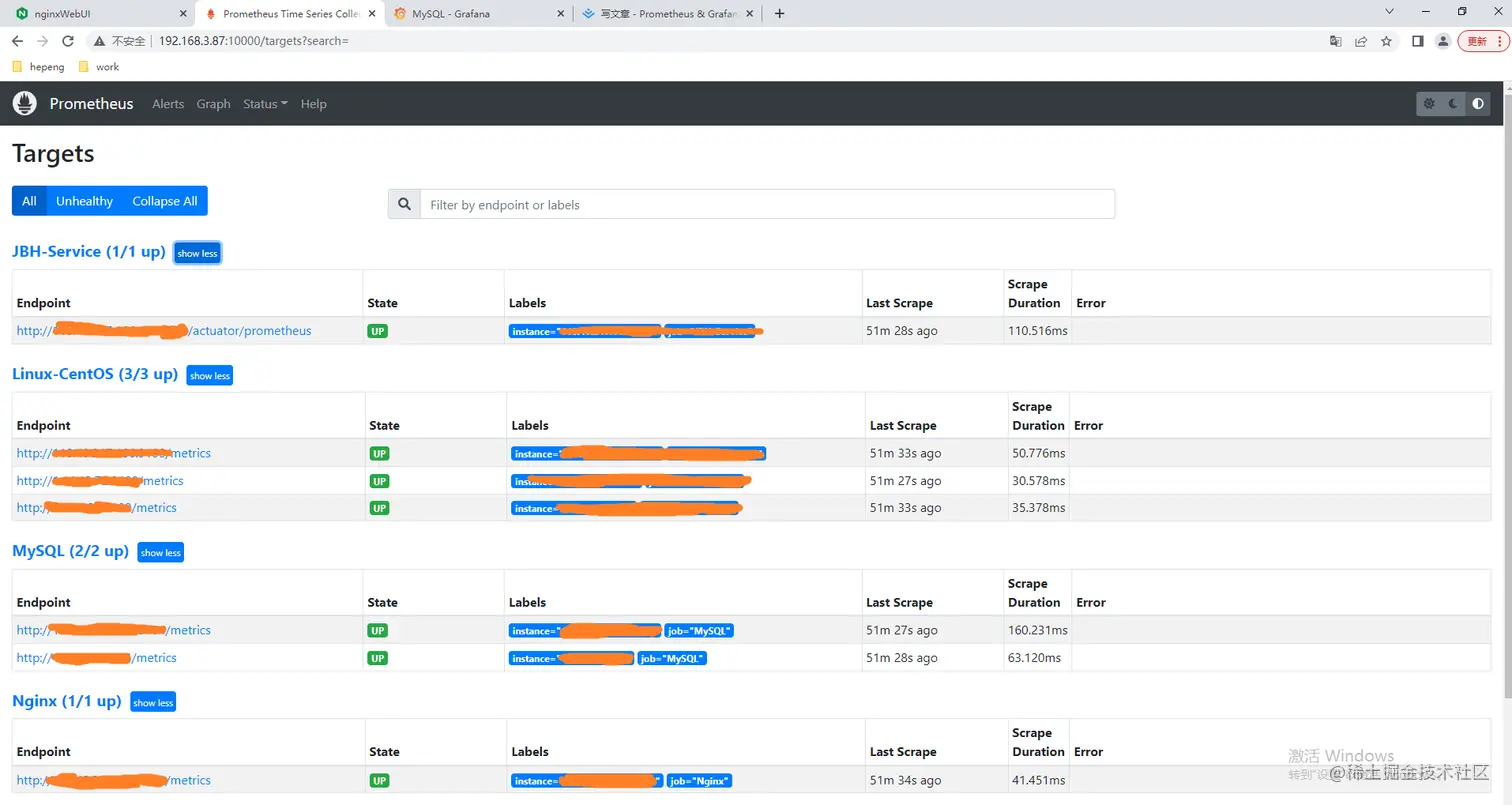Click the job="MySQL" badge in 160.231ms row
The width and height of the screenshot is (1512, 805).
click(x=700, y=631)
